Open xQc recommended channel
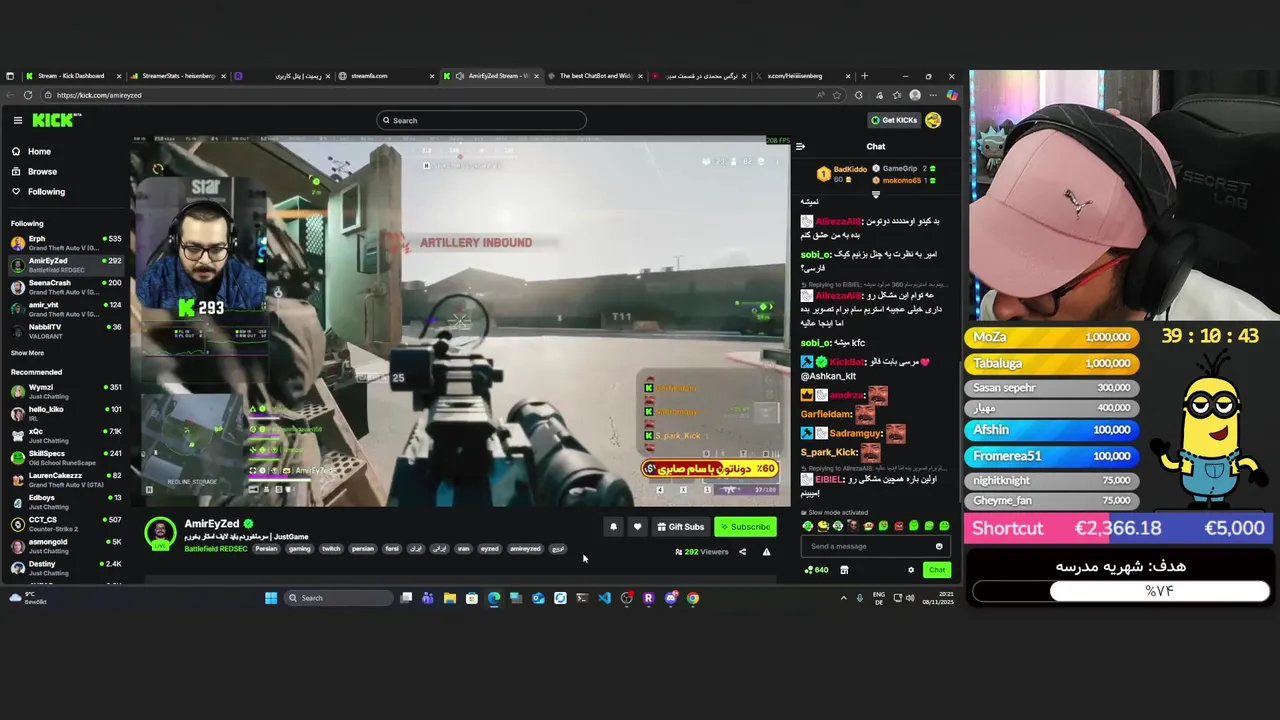Image resolution: width=1280 pixels, height=720 pixels. pos(65,435)
